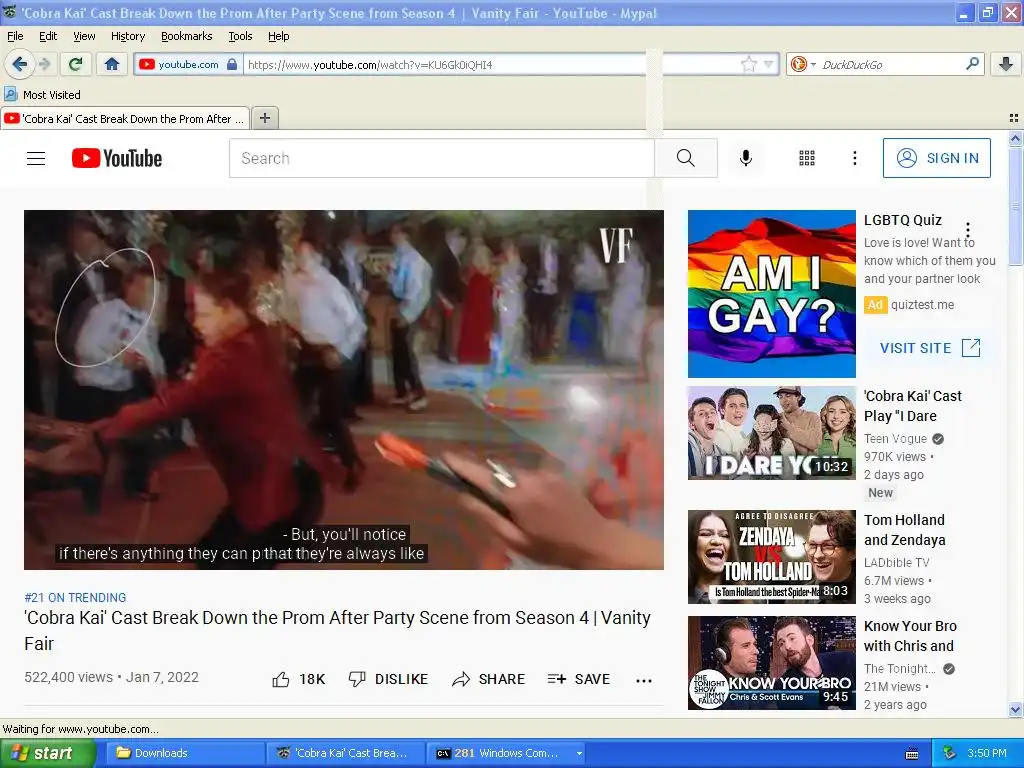Click VISIT SITE on the ad

[x=930, y=348]
